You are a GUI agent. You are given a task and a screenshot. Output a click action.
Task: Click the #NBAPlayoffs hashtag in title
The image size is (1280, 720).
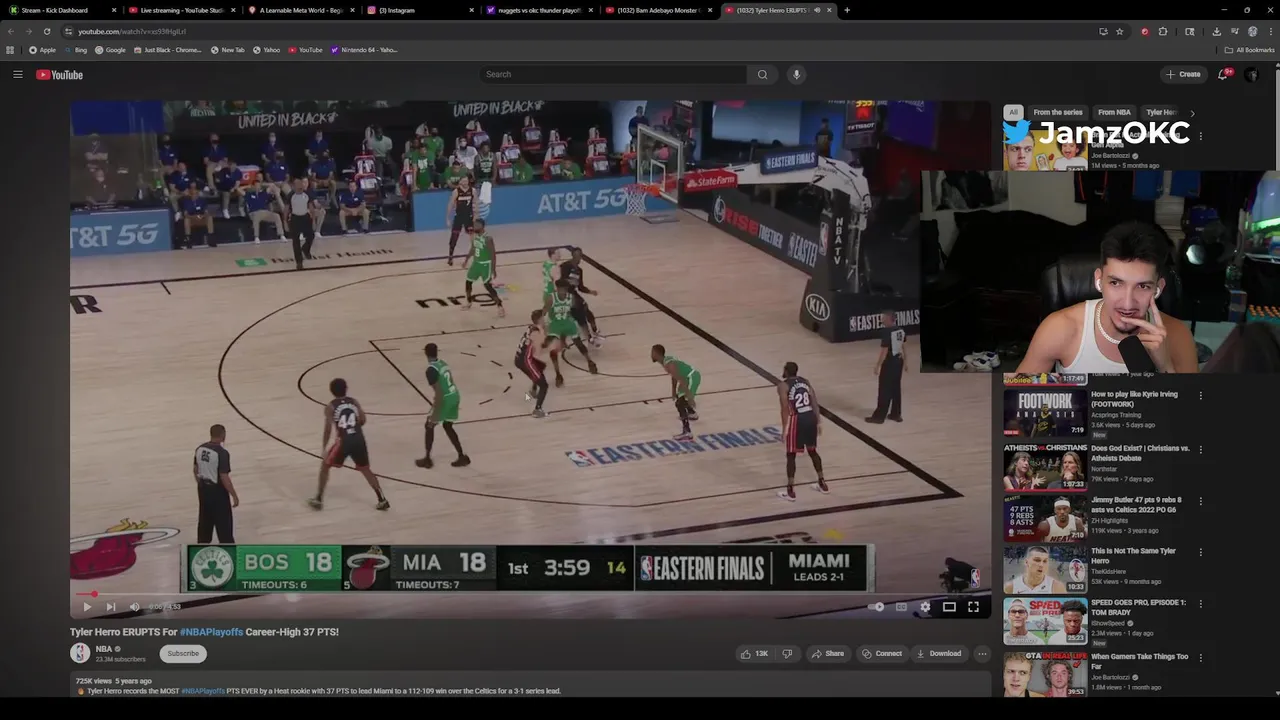pyautogui.click(x=211, y=632)
